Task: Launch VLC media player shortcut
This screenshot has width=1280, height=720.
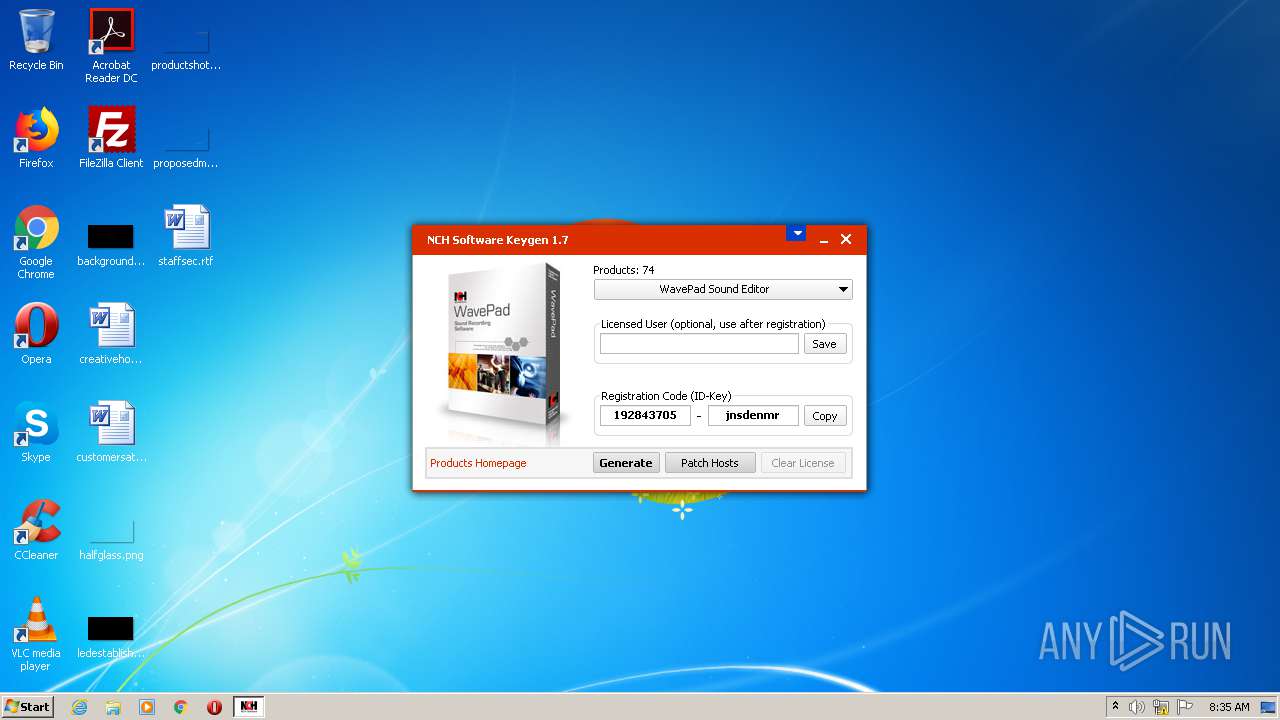Action: pyautogui.click(x=36, y=634)
